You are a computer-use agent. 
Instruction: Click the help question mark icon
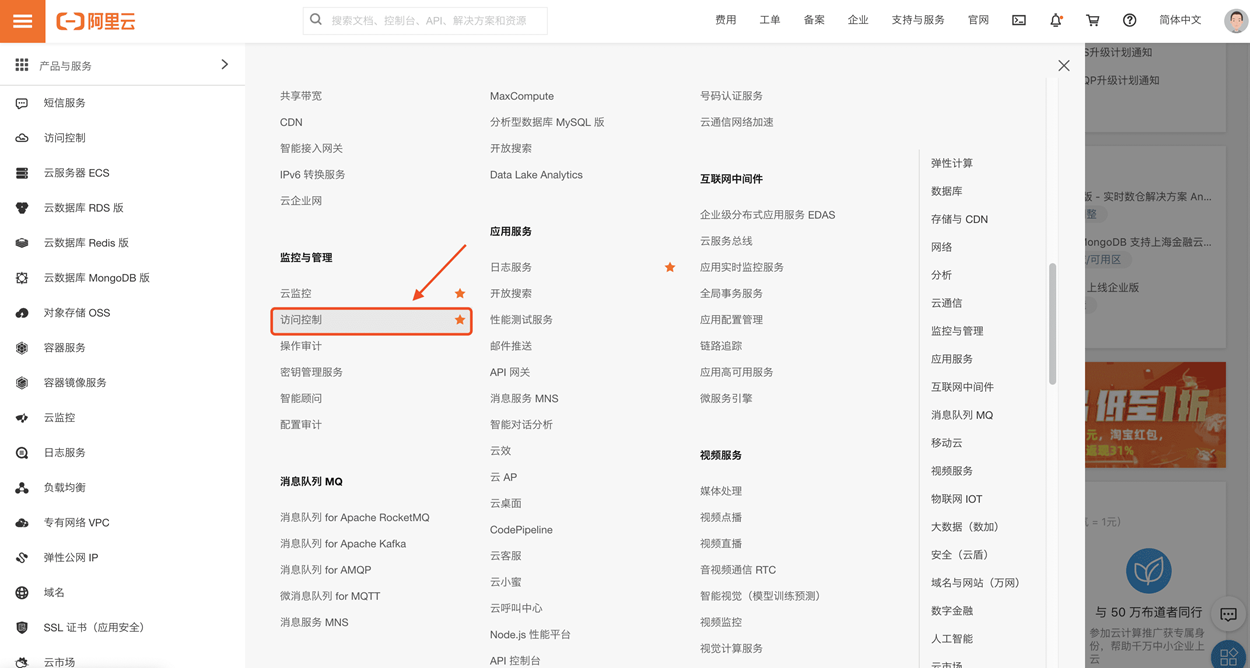point(1129,20)
